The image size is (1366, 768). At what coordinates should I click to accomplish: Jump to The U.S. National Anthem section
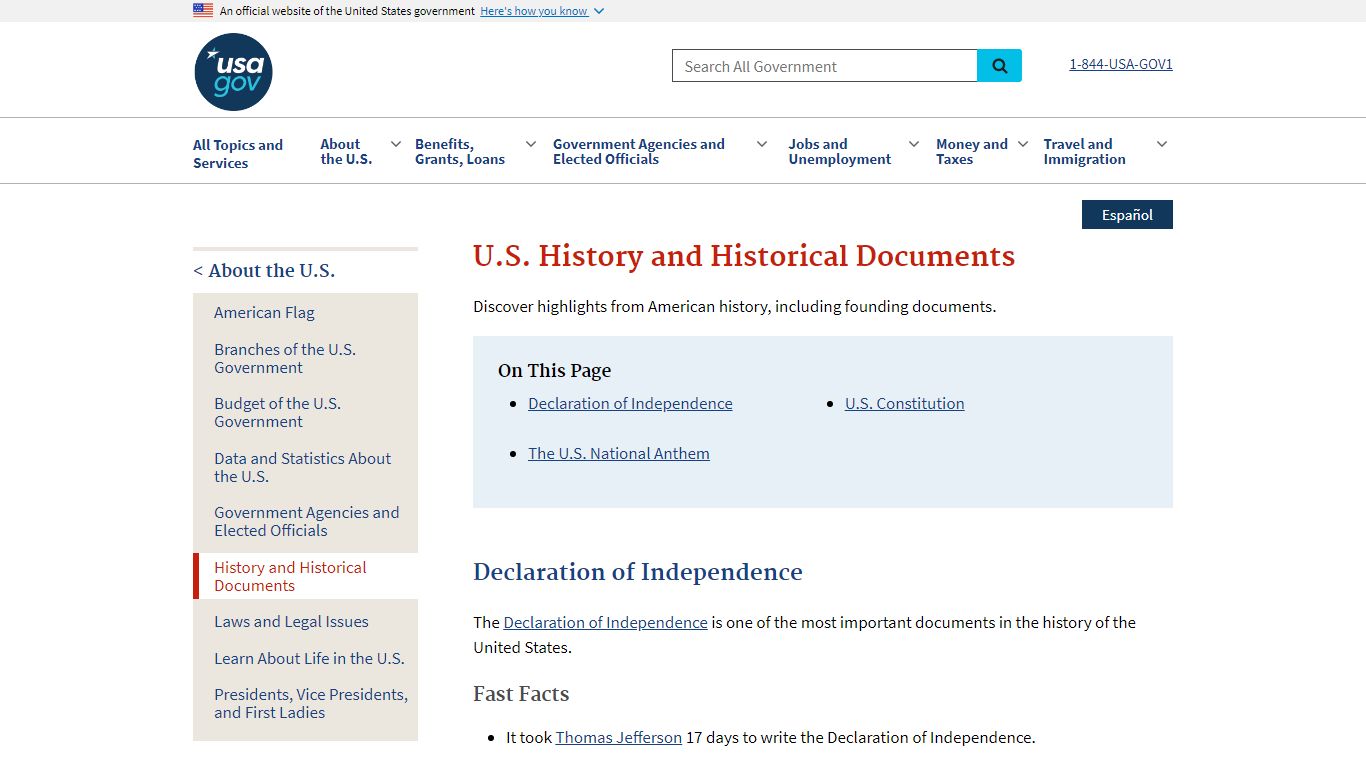(x=619, y=453)
